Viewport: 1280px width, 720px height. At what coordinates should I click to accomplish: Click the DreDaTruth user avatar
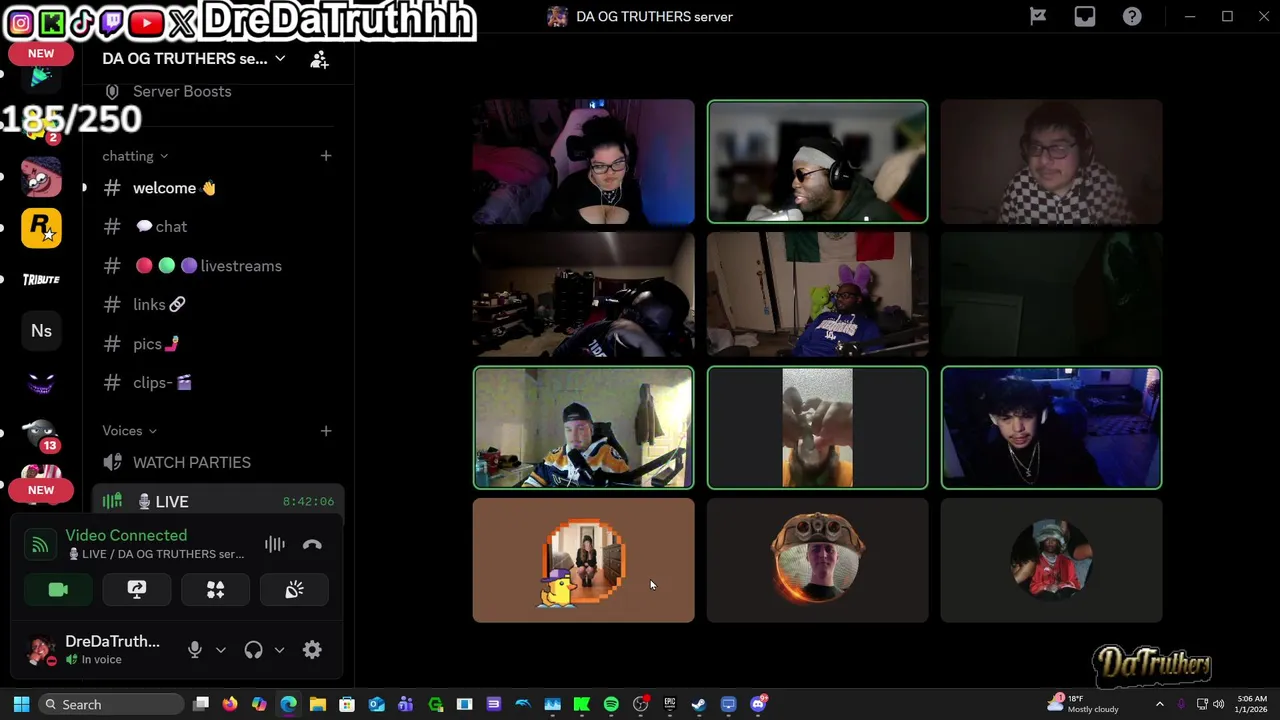[41, 650]
